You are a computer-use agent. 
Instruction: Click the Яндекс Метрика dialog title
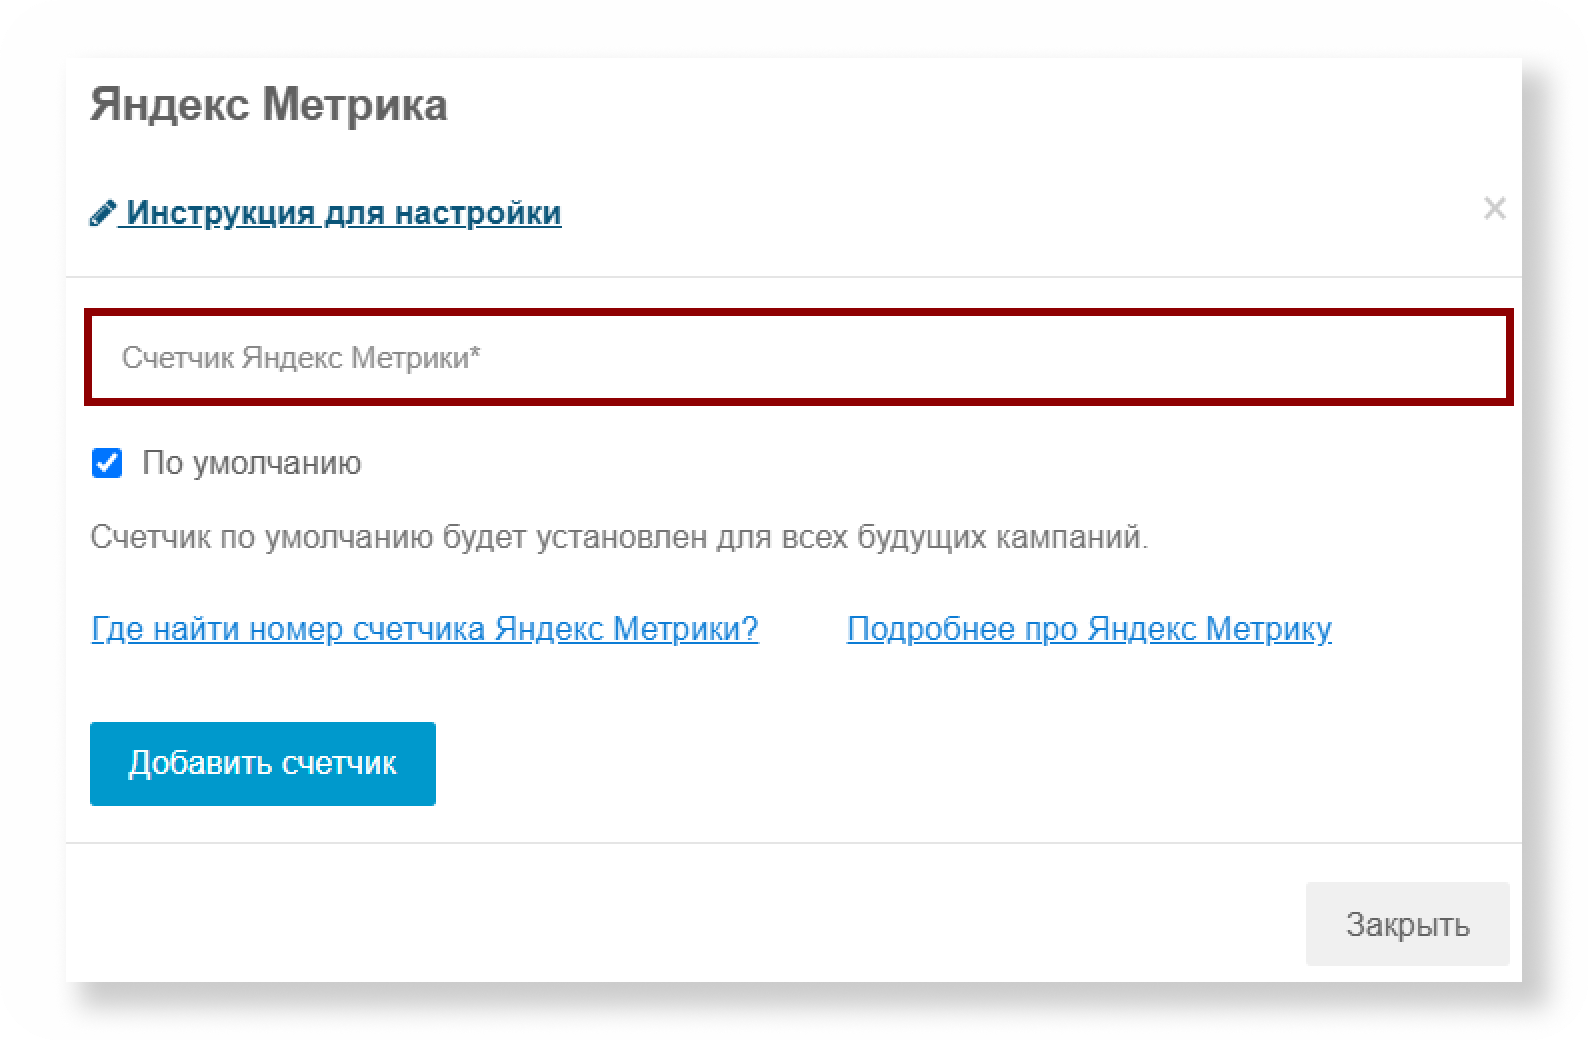(x=269, y=104)
